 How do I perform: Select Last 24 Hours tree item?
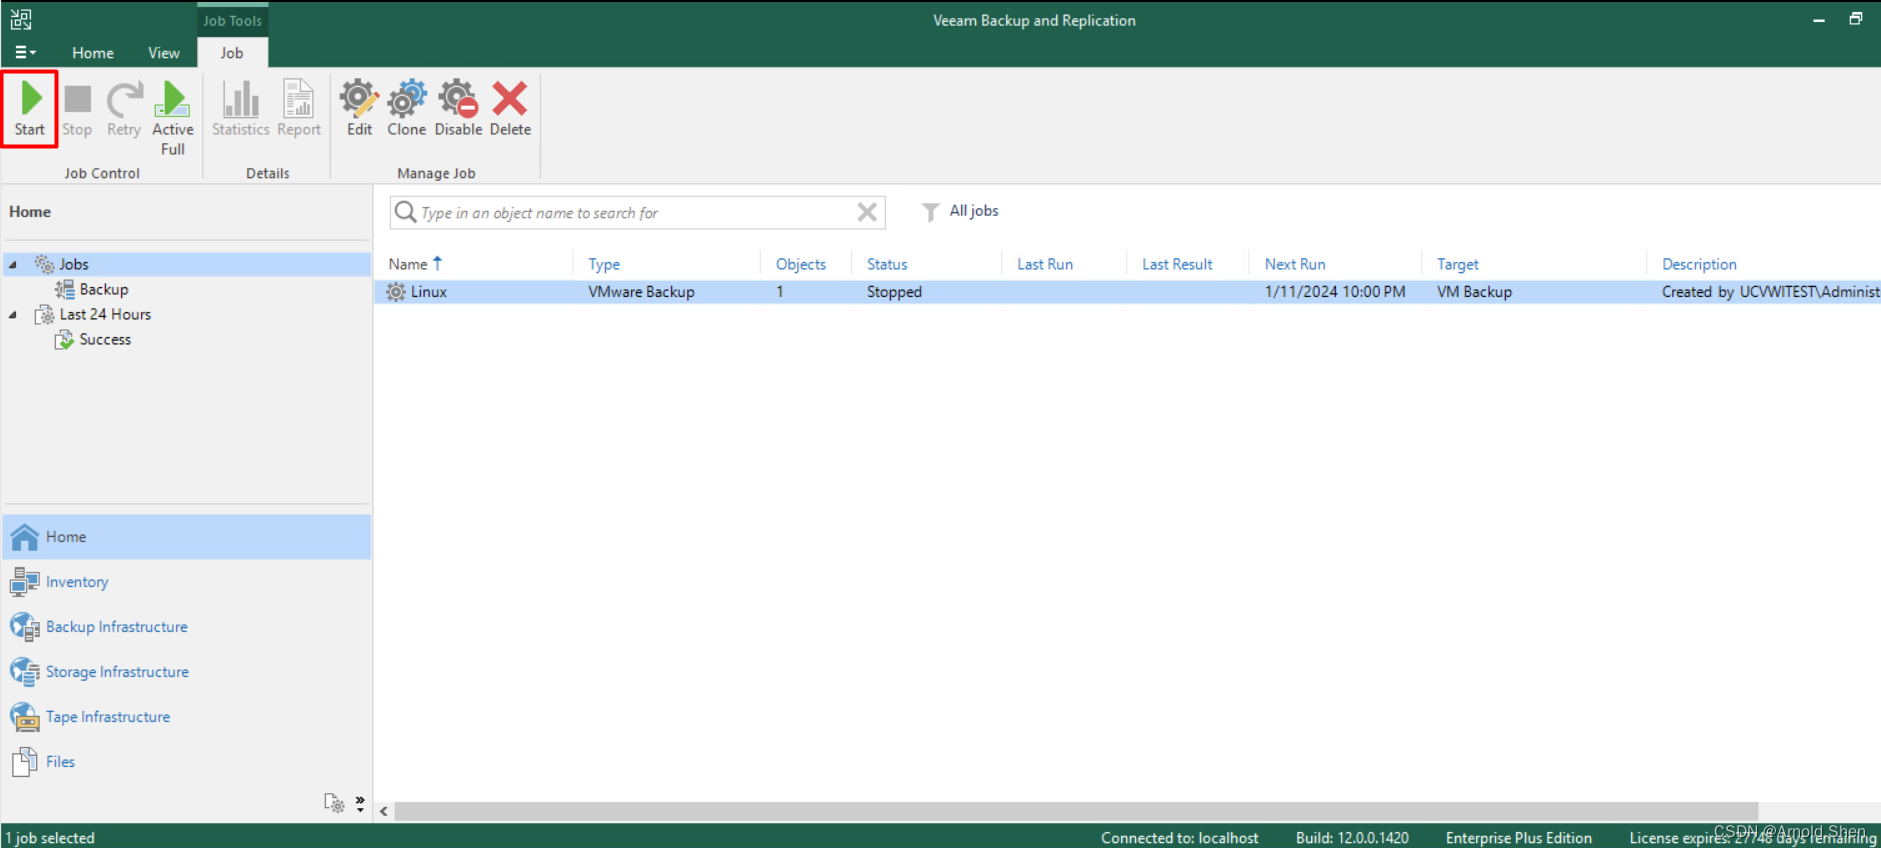click(x=105, y=314)
